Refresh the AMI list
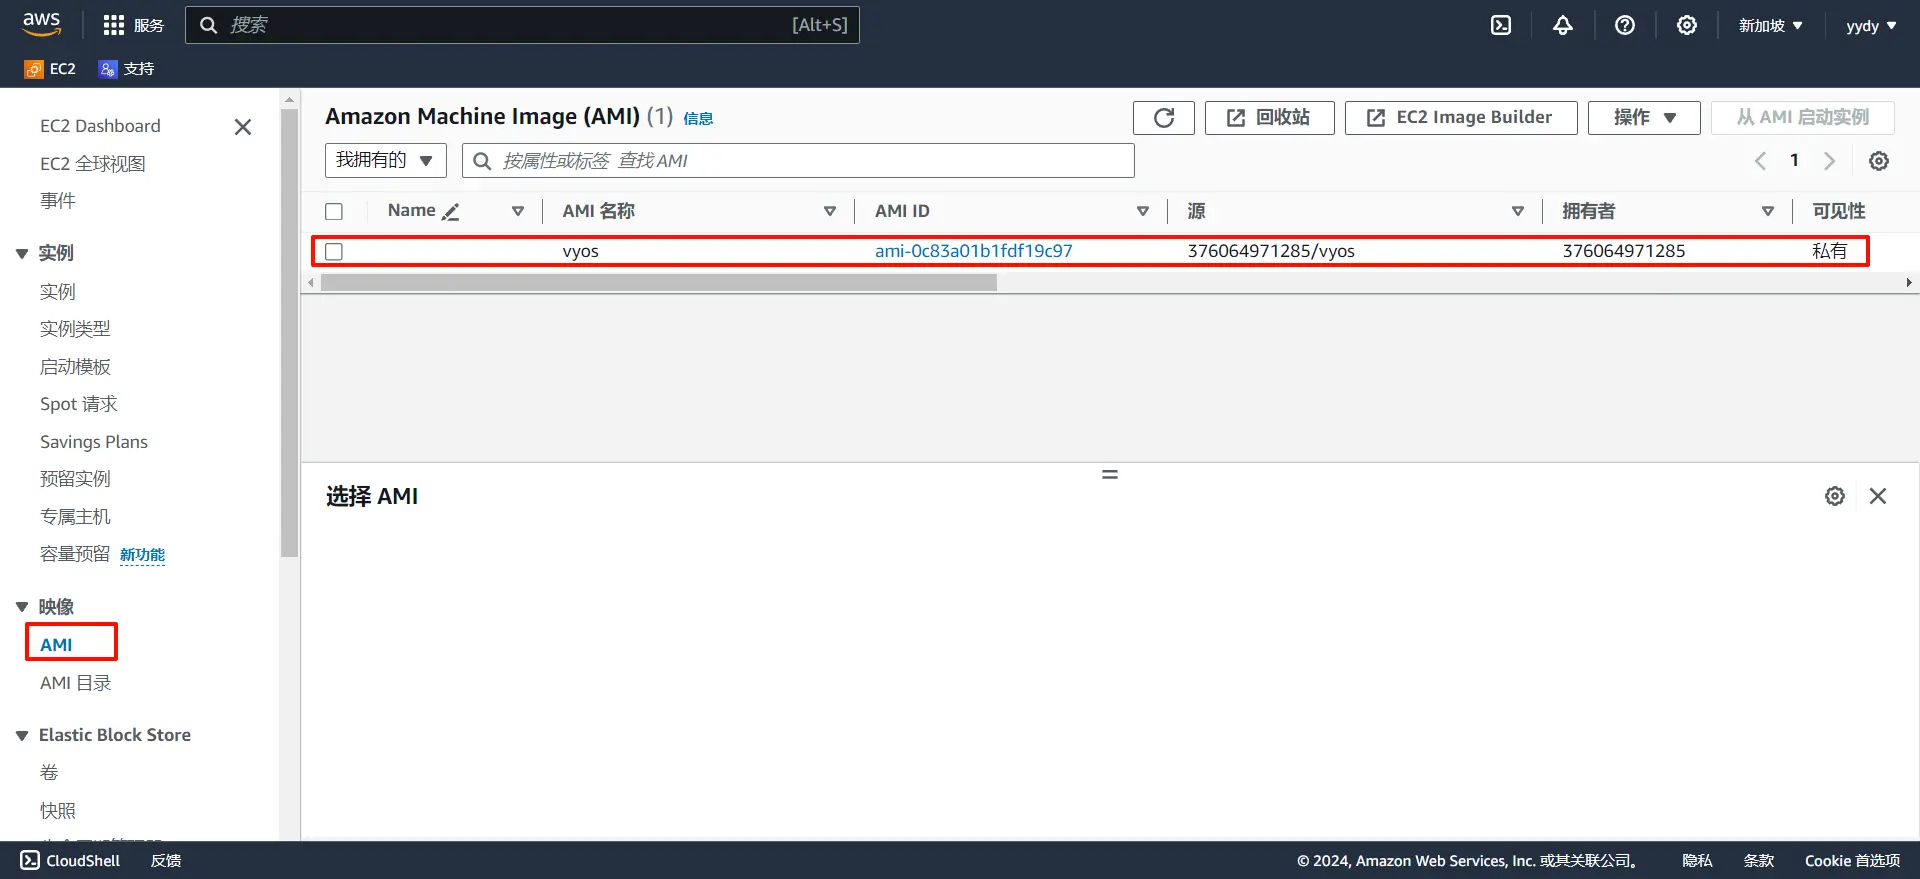Screen dimensions: 1920x879 pyautogui.click(x=1164, y=118)
